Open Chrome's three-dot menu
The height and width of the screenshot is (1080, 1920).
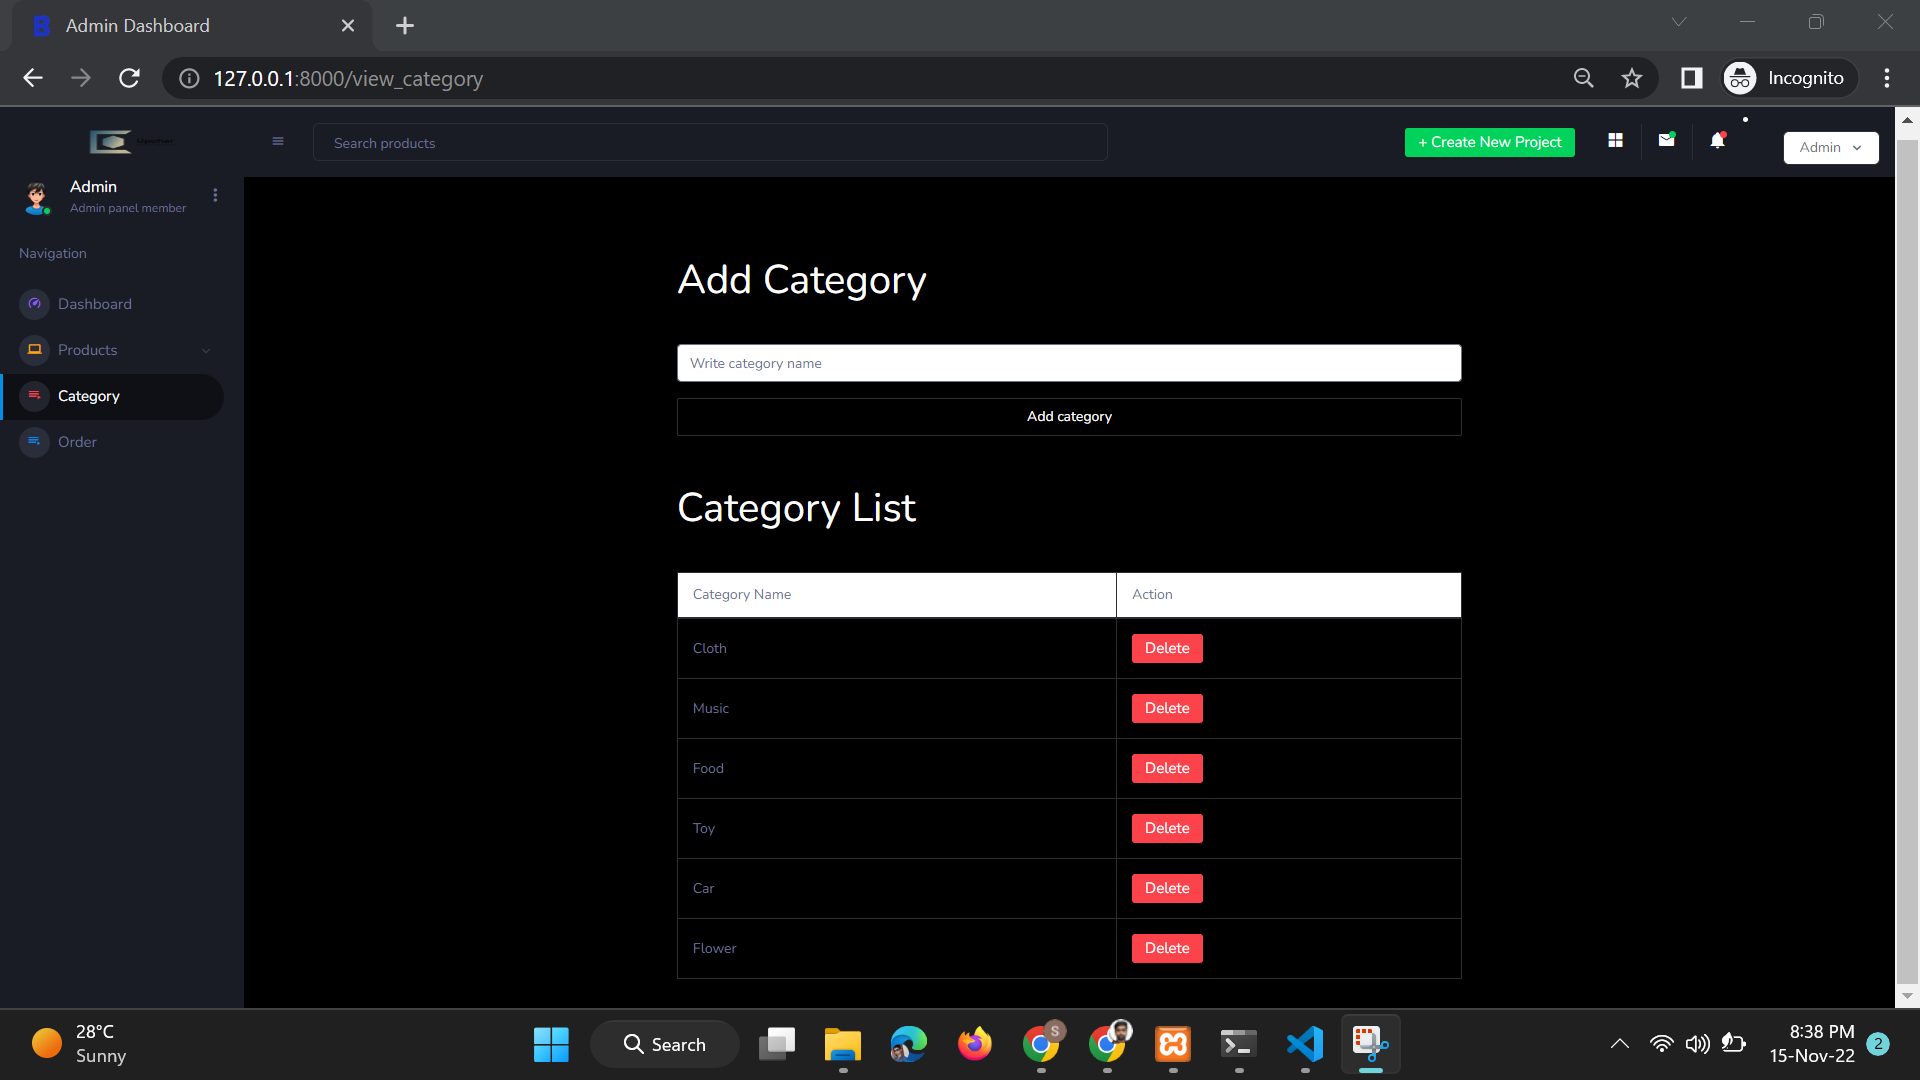click(1887, 78)
